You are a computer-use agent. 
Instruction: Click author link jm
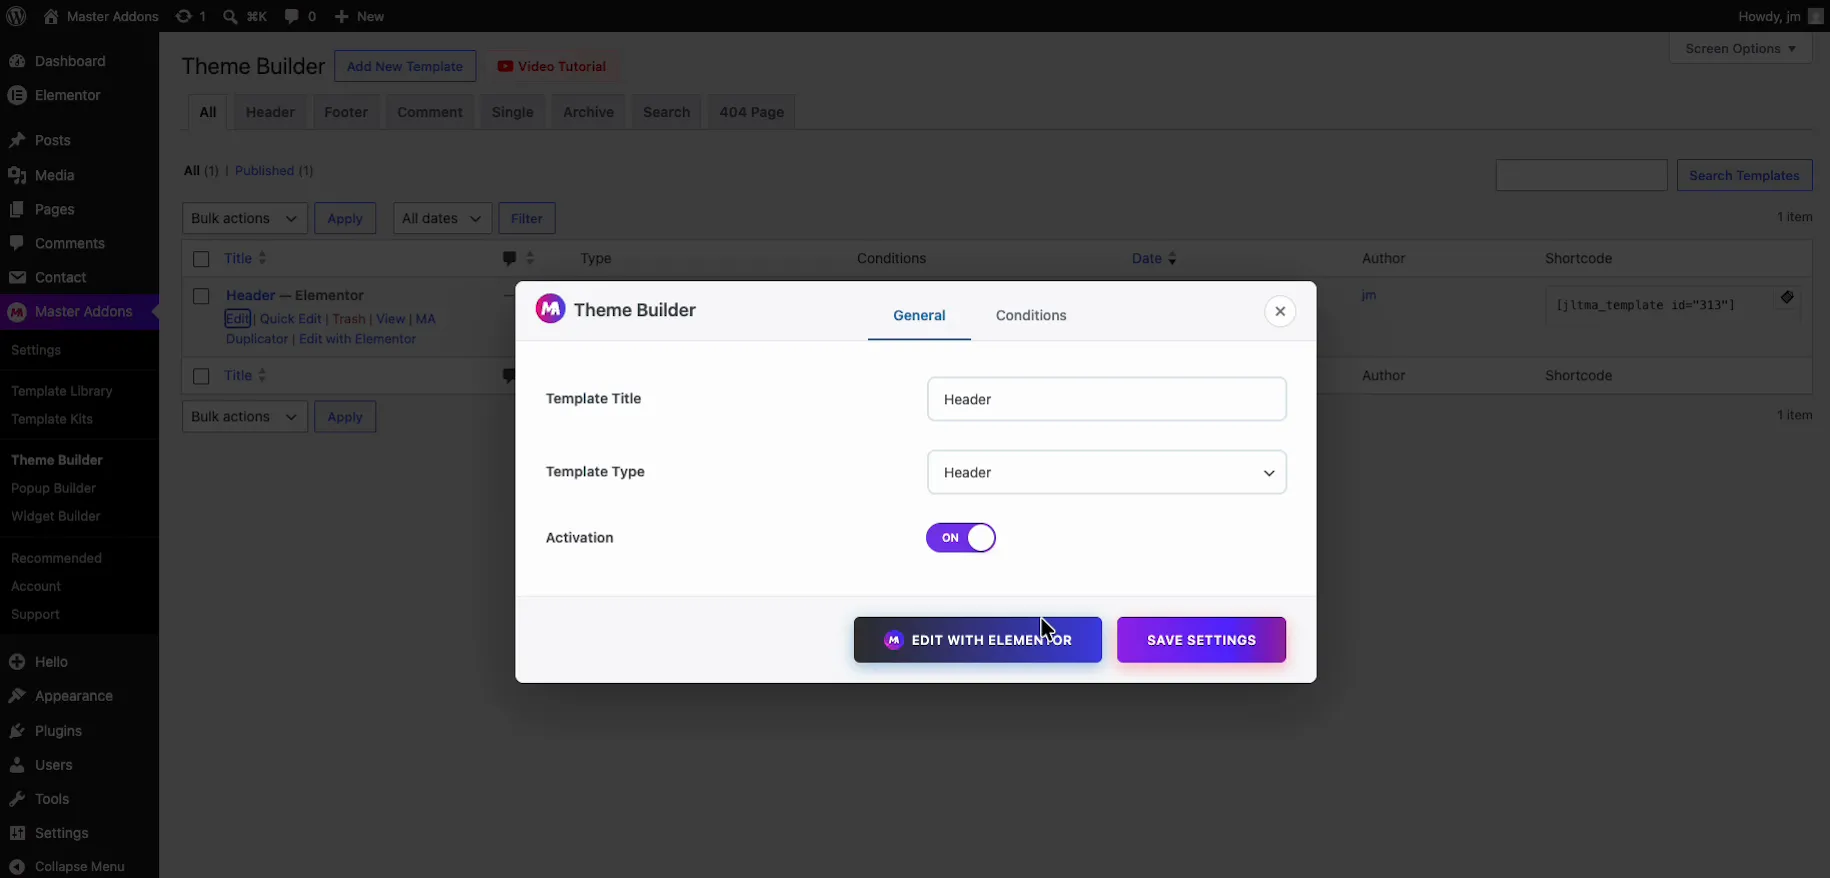tap(1369, 295)
